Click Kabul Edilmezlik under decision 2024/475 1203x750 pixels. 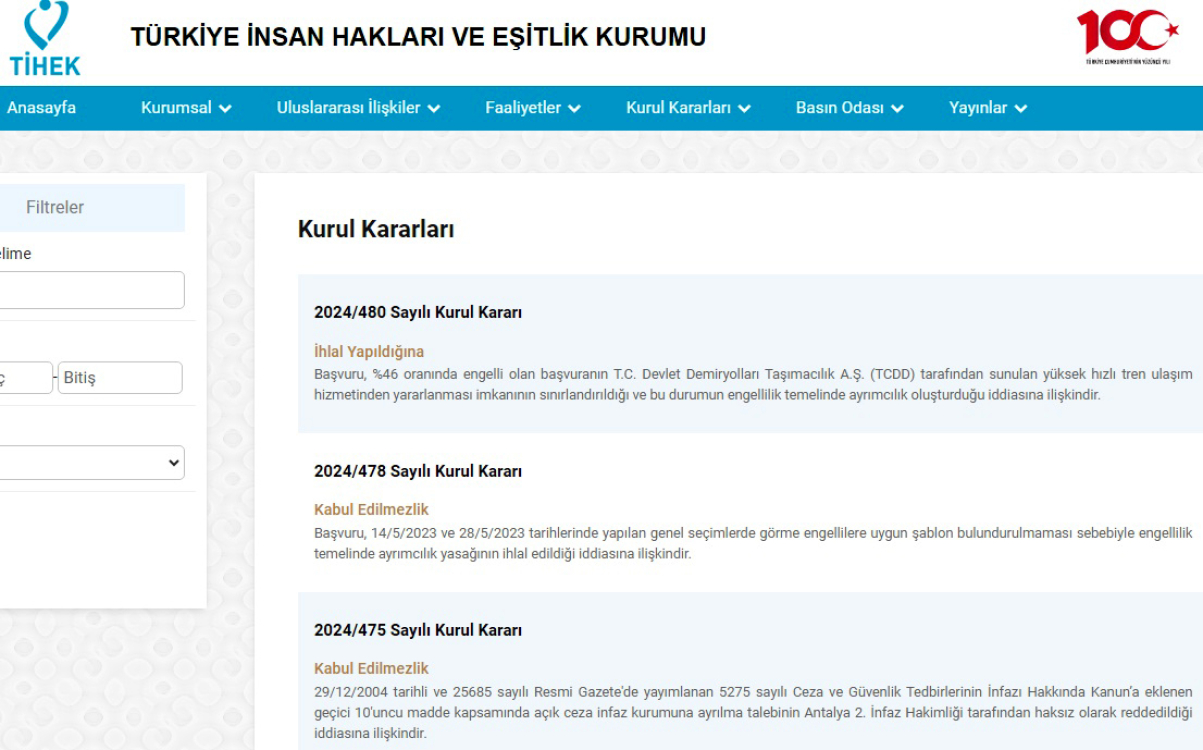(371, 668)
